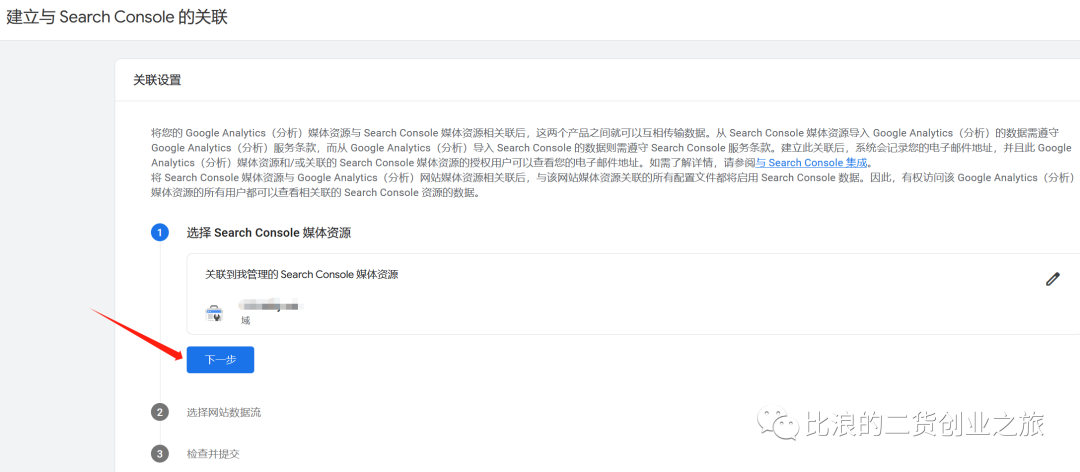Click the page title 建立与 Search Console 的关联
Viewport: 1080px width, 472px height.
click(117, 18)
